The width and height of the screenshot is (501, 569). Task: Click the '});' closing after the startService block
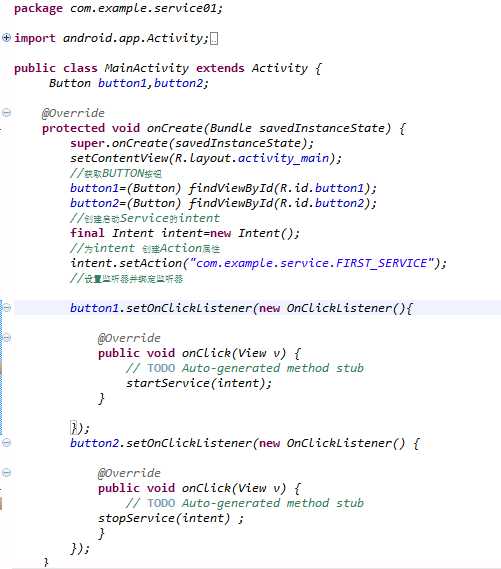80,428
